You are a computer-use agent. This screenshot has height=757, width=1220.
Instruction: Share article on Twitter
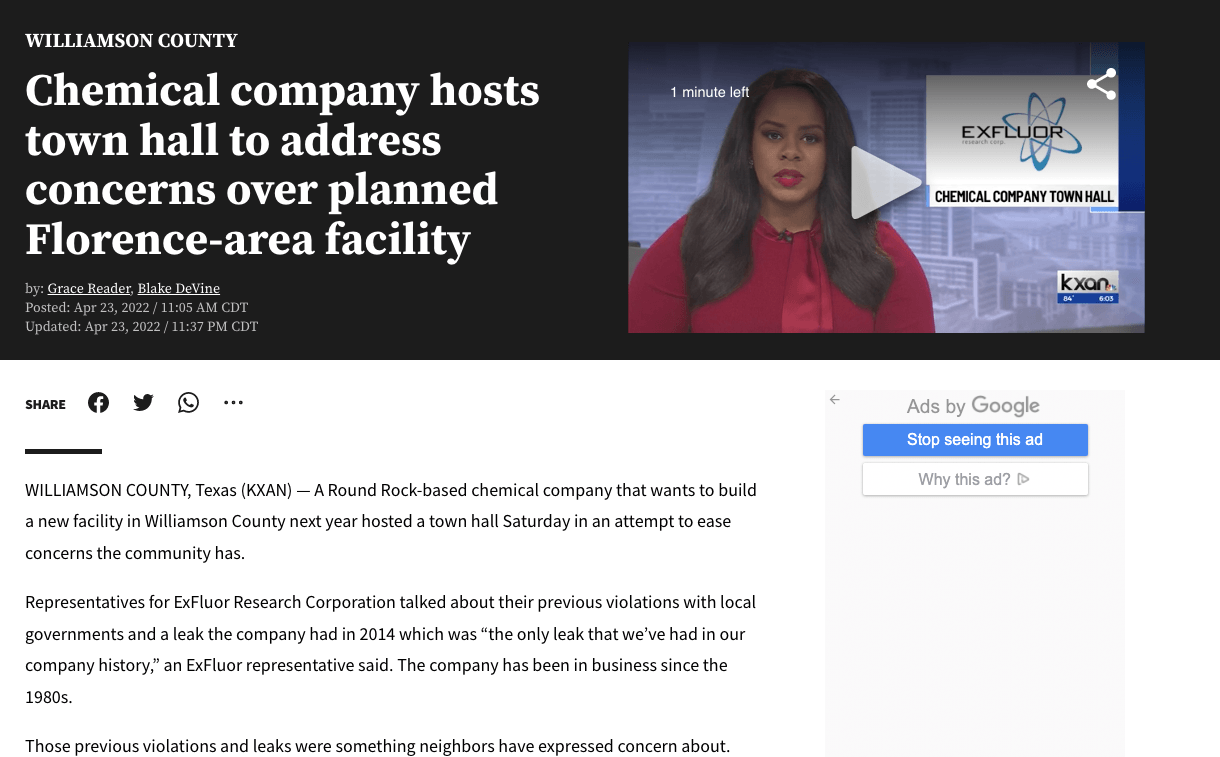[x=143, y=403]
